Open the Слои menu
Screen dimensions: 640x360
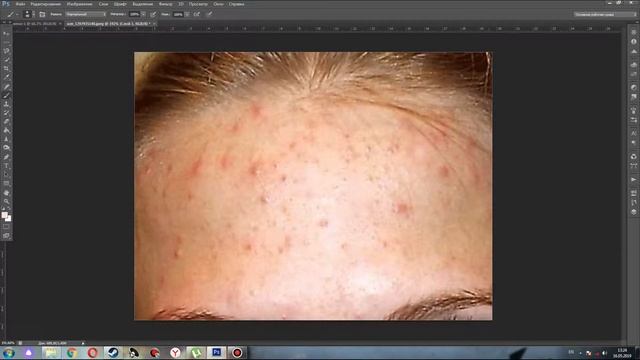pyautogui.click(x=103, y=4)
